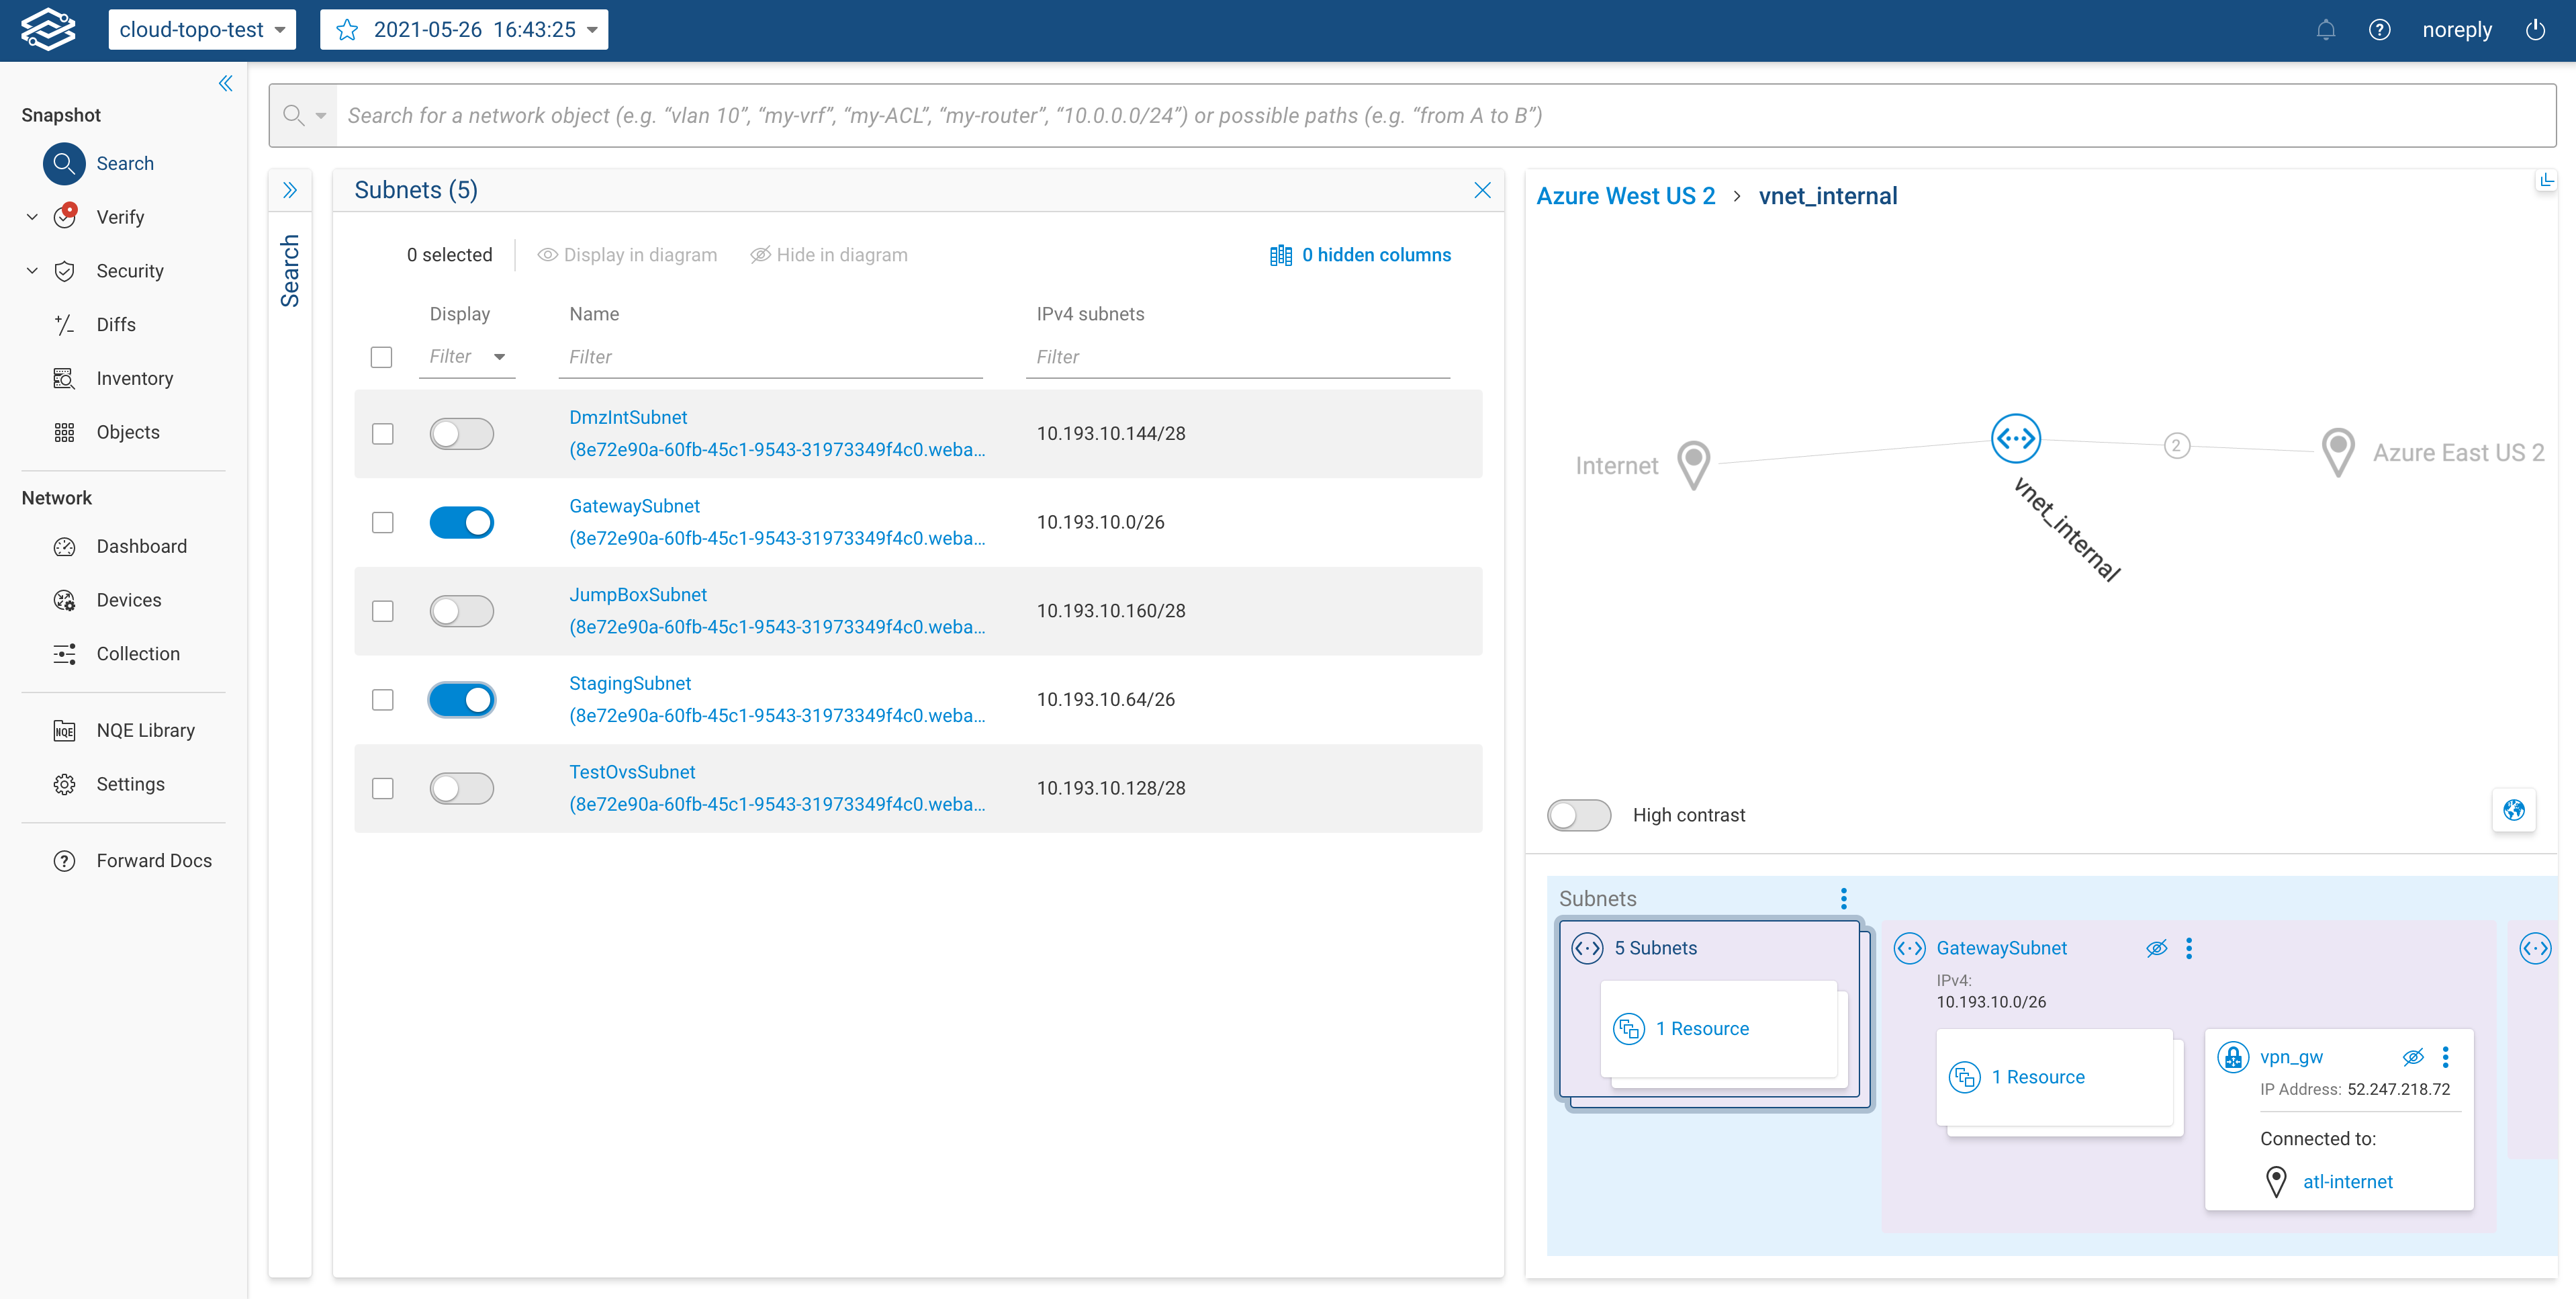Open the Objects panel
Viewport: 2576px width, 1299px height.
pos(128,431)
